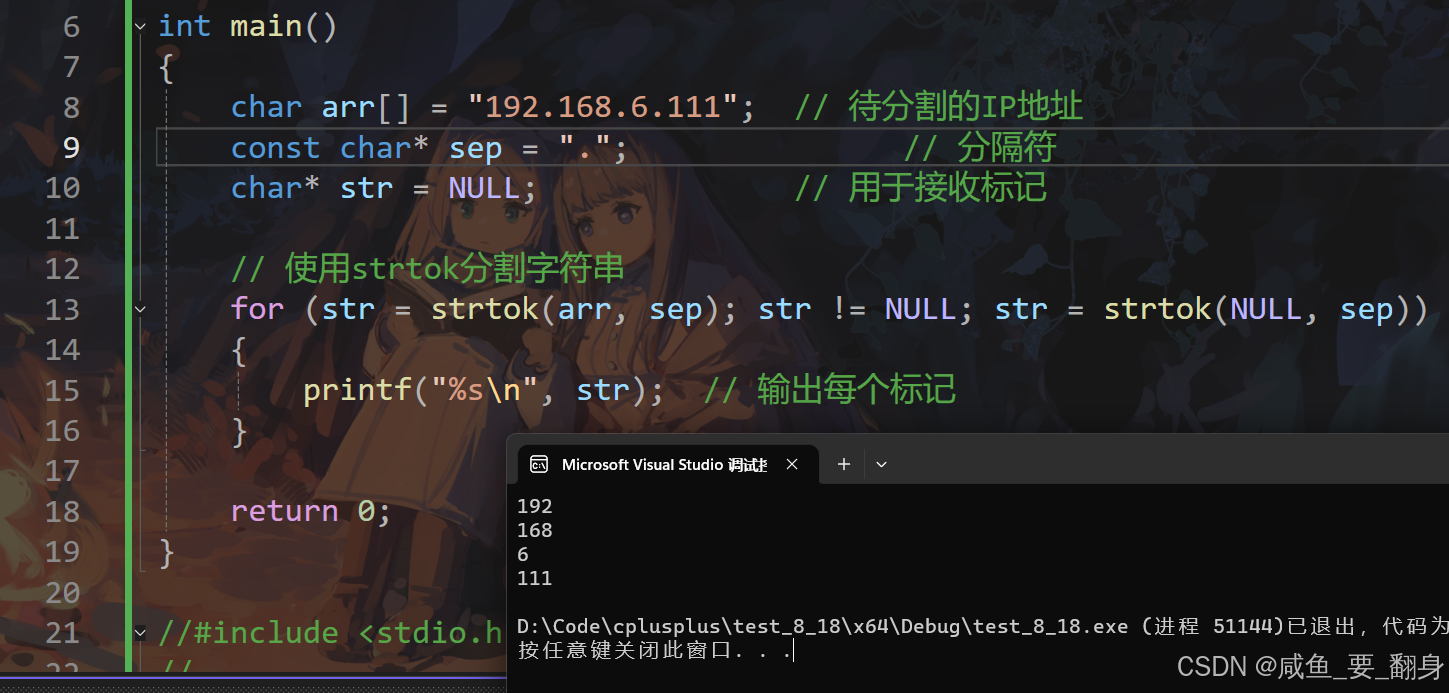Screen dimensions: 1449x693
Task: Click the console icon on the terminal tab
Action: pos(539,464)
